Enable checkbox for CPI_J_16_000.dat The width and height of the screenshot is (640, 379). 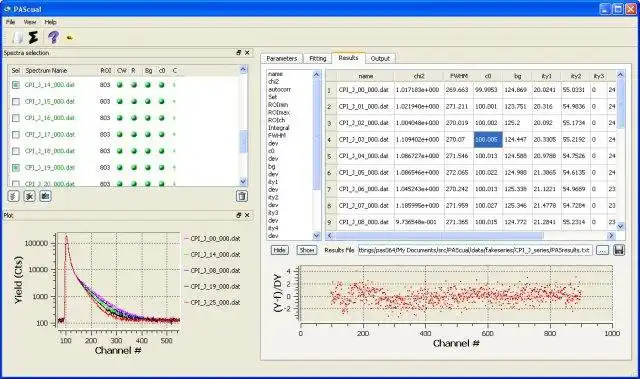[16, 118]
